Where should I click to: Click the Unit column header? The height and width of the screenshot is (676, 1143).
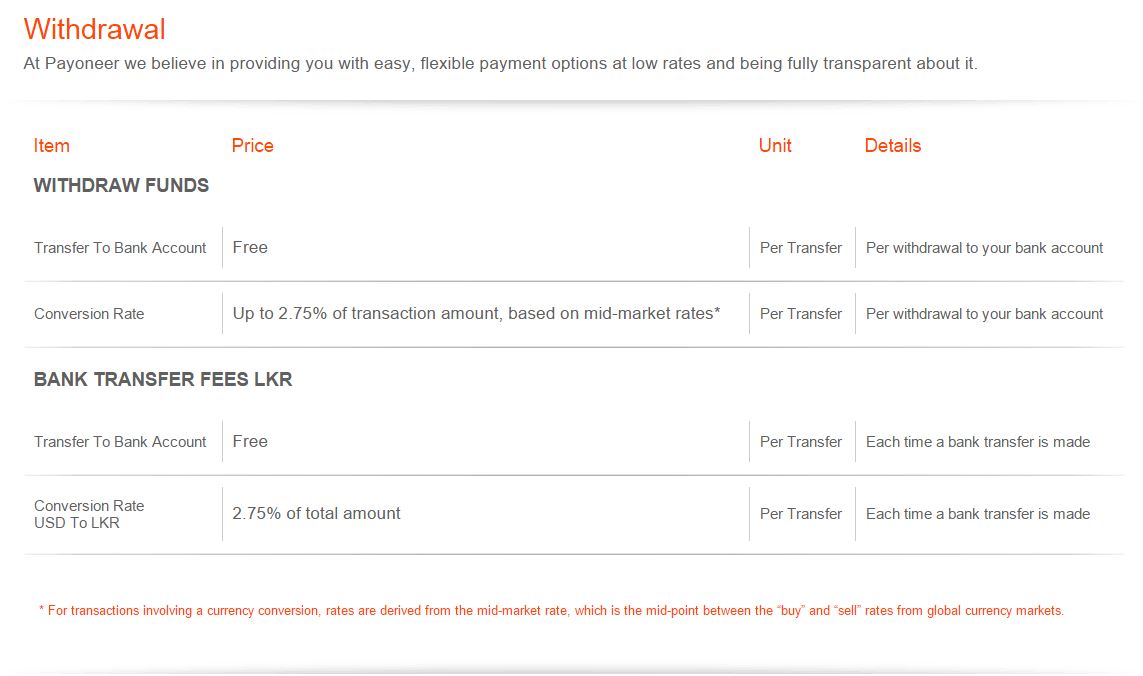[775, 146]
